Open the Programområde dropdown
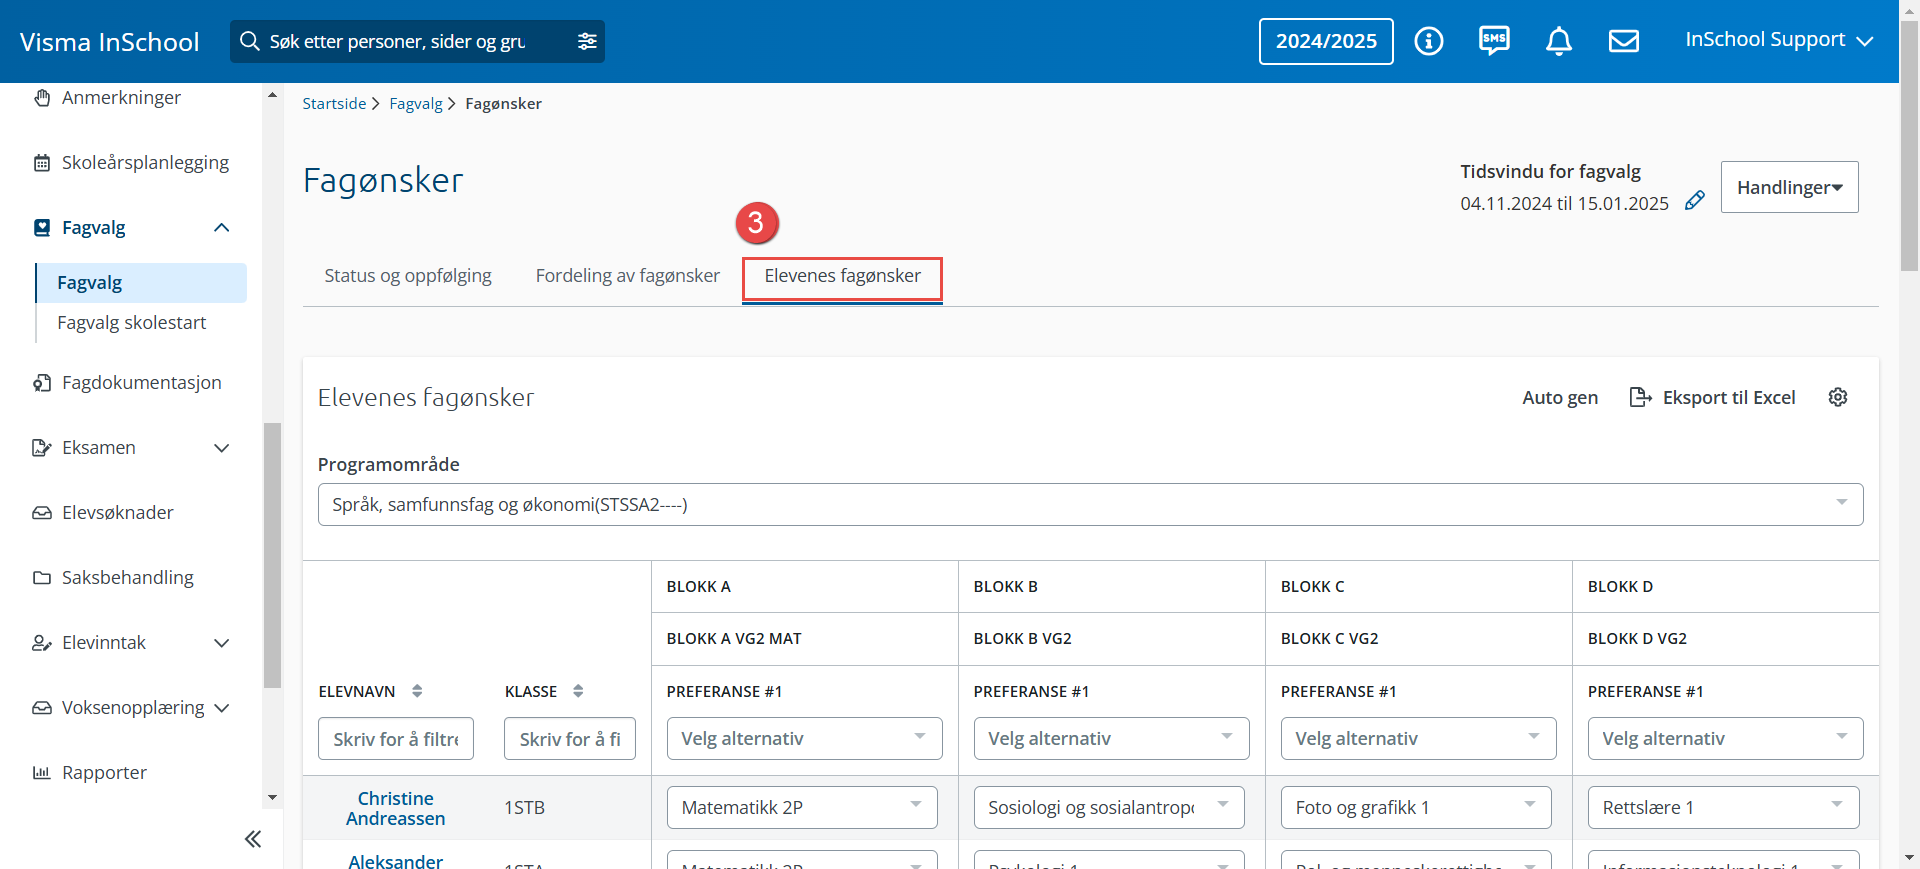This screenshot has width=1920, height=869. 1090,505
